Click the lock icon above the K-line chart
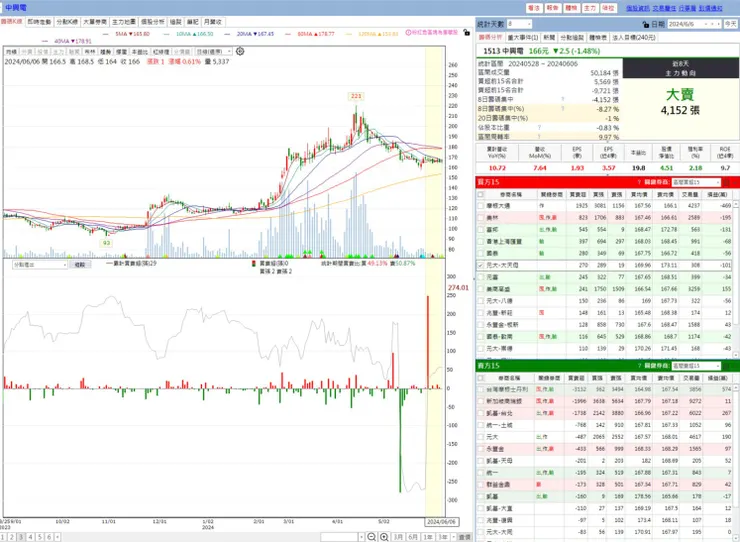 pos(466,33)
